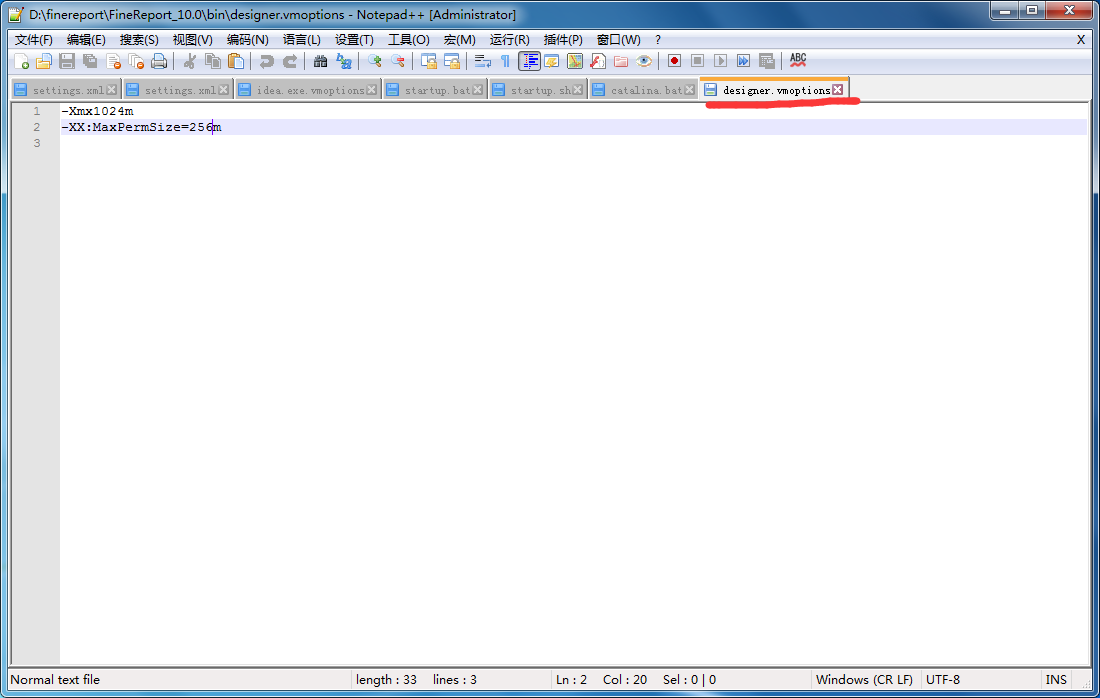Image resolution: width=1100 pixels, height=698 pixels.
Task: Toggle word wrap in the toolbar
Action: pos(482,62)
